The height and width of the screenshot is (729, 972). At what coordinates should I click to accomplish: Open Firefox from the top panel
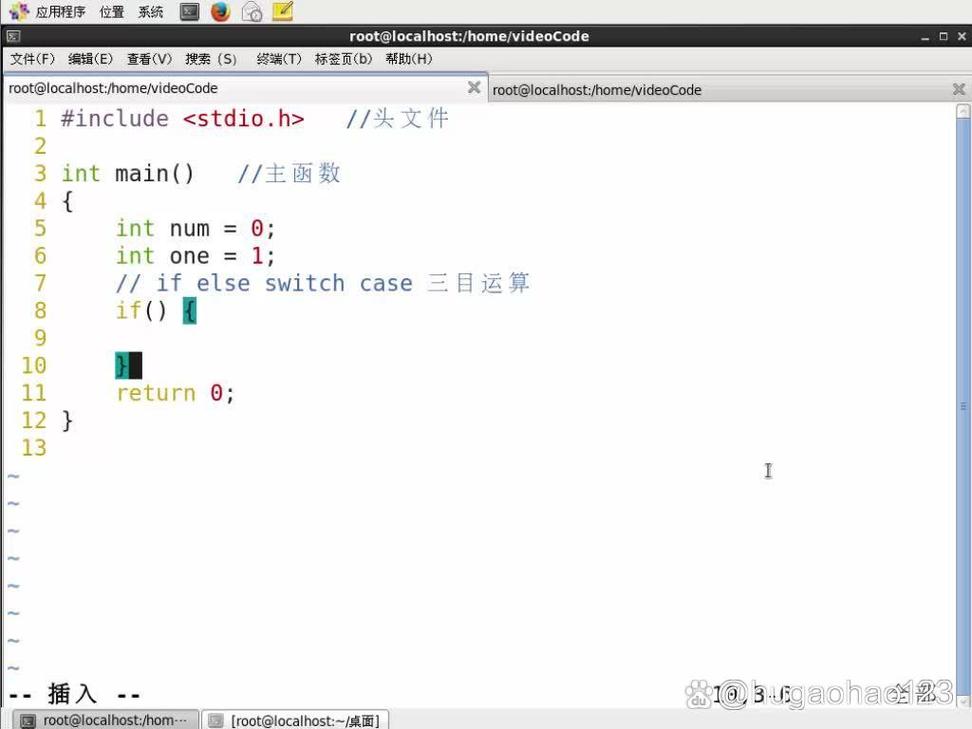click(220, 12)
